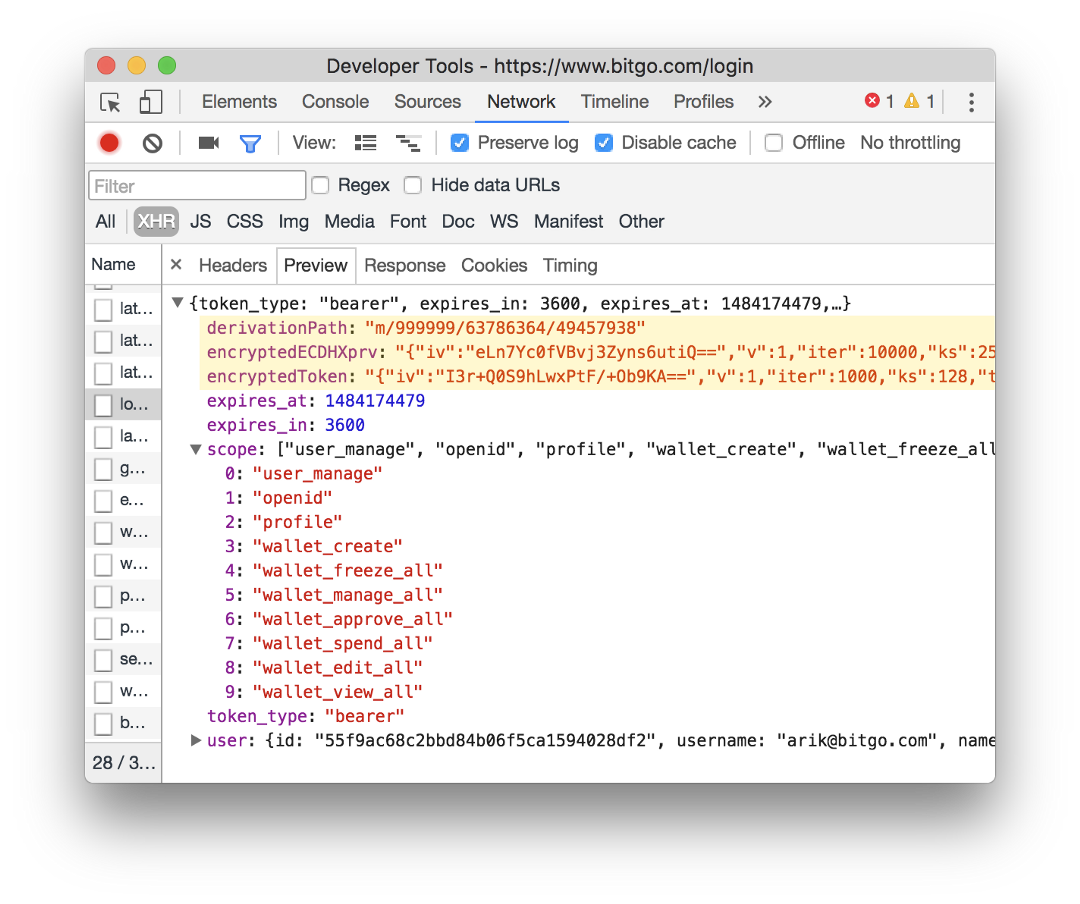Image resolution: width=1080 pixels, height=904 pixels.
Task: Filter requests by Font
Action: click(408, 221)
